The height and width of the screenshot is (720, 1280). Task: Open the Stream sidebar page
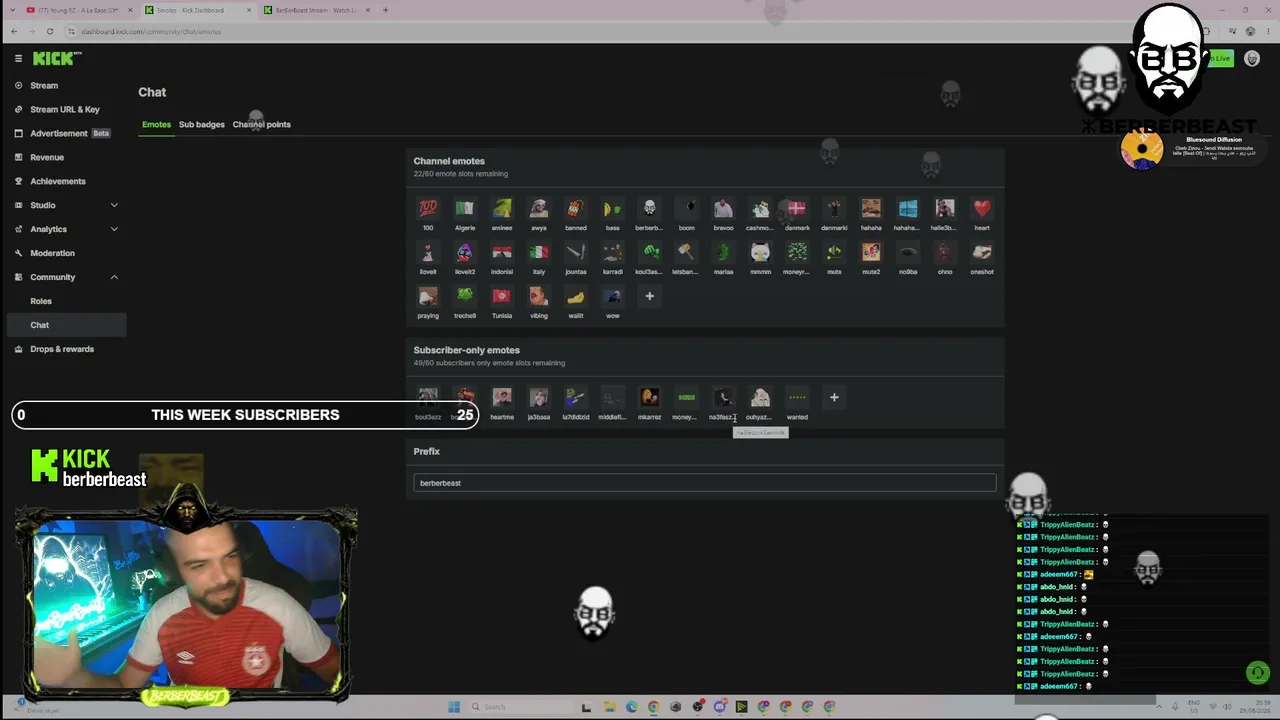coord(44,86)
